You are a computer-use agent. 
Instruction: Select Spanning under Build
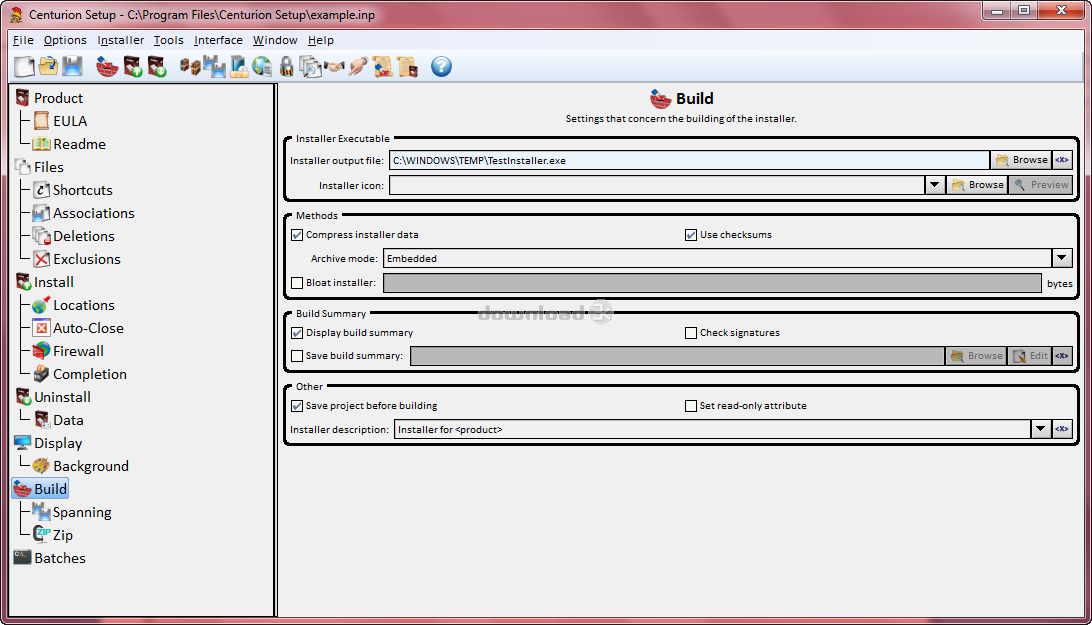point(81,512)
